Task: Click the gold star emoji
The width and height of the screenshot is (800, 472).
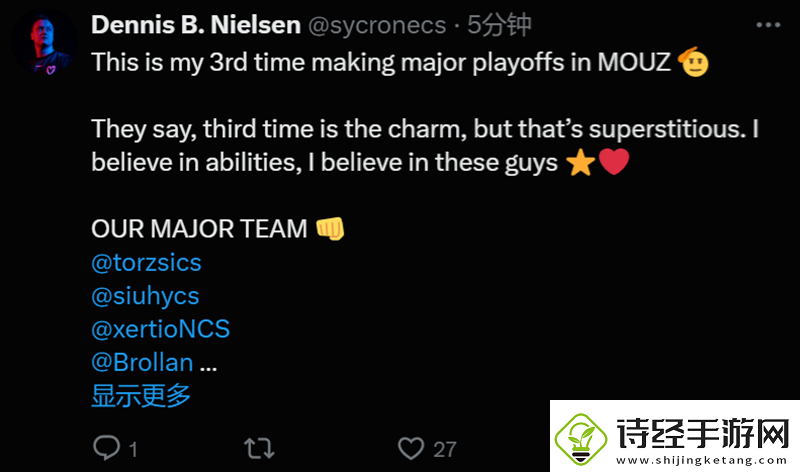Action: [x=581, y=163]
